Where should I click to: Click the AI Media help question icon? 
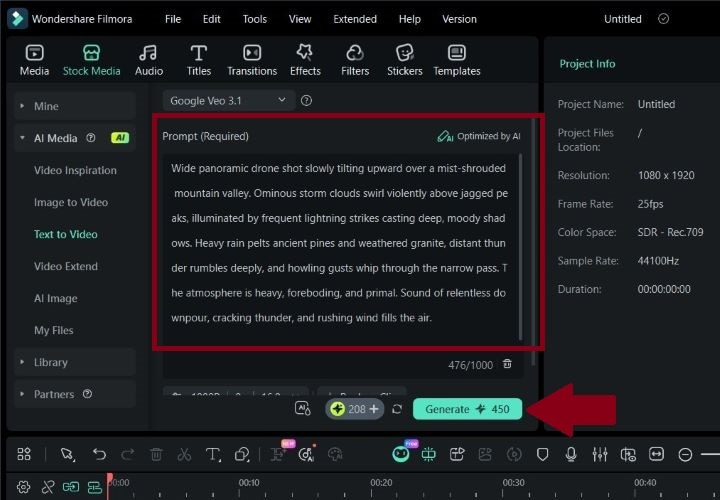[x=91, y=138]
